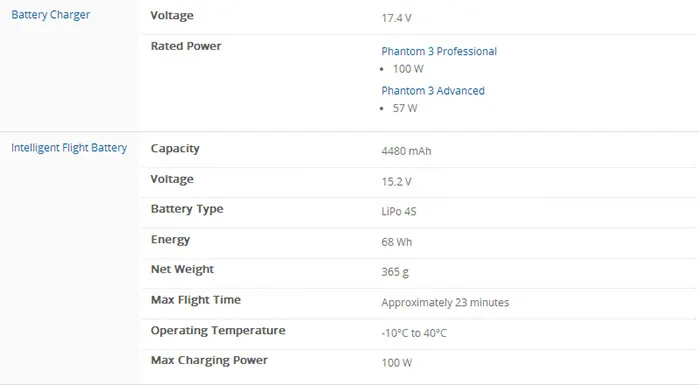This screenshot has width=700, height=385.
Task: Click the 68 Wh energy value
Action: click(x=396, y=242)
